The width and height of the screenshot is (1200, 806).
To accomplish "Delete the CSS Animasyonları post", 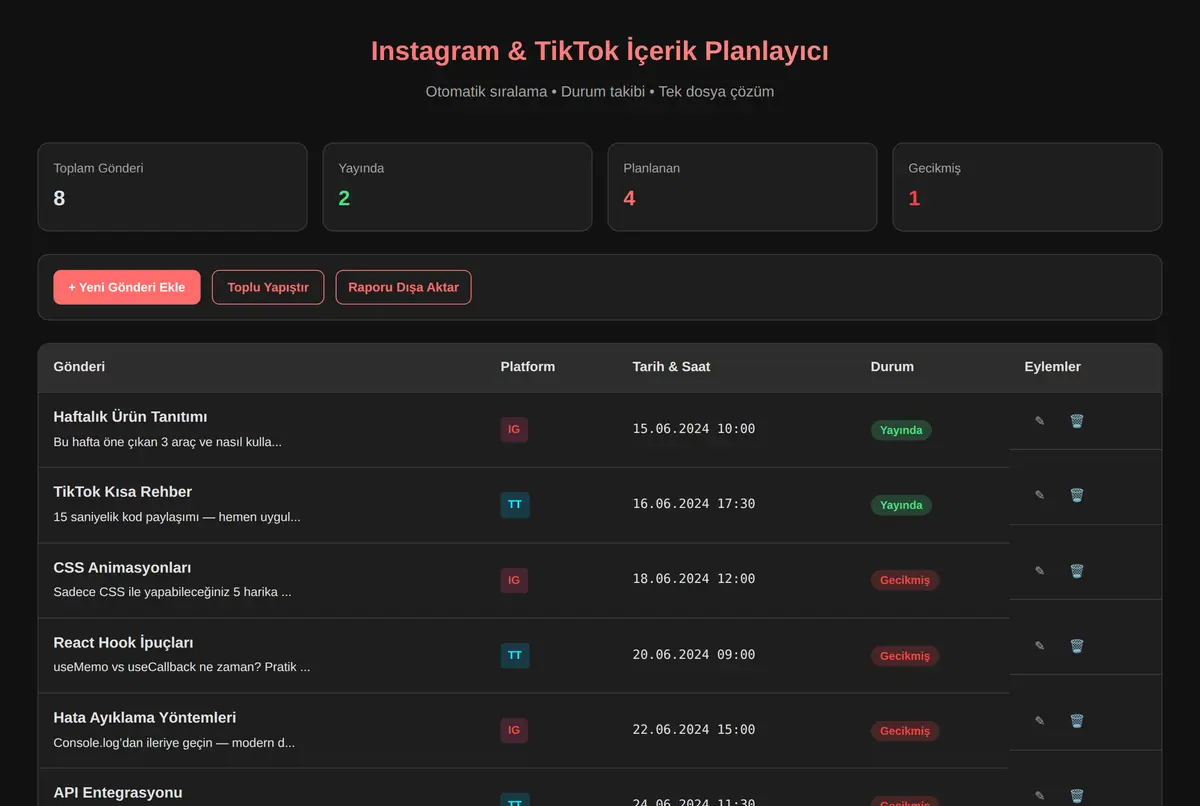I will 1076,571.
